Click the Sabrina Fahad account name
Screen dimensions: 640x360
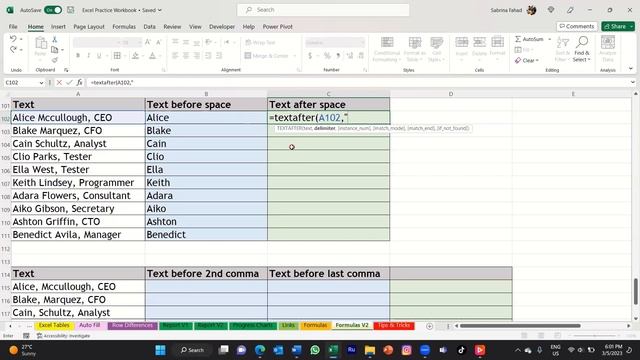click(506, 10)
